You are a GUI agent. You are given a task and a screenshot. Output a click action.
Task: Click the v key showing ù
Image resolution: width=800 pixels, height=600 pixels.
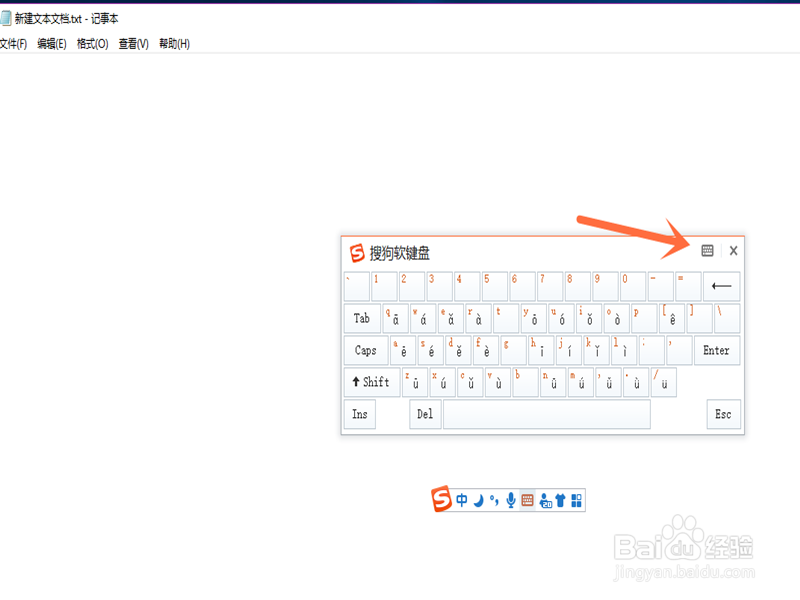tap(497, 382)
